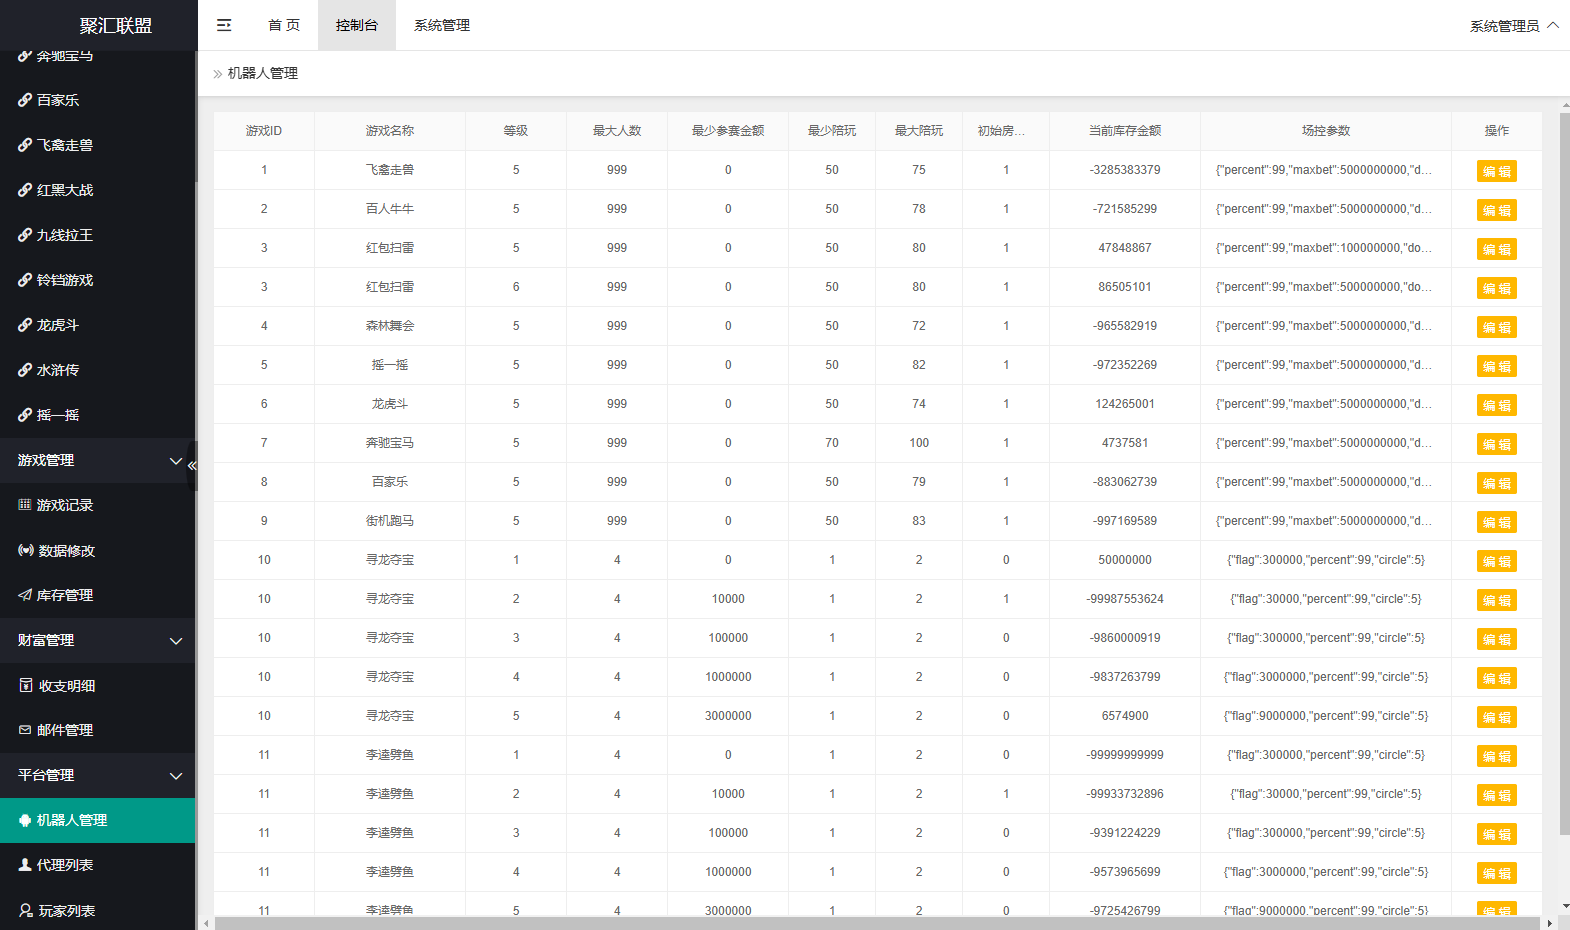Viewport: 1570px width, 930px height.
Task: Click 编辑 for the 飞禽走兽 row
Action: [x=1496, y=171]
